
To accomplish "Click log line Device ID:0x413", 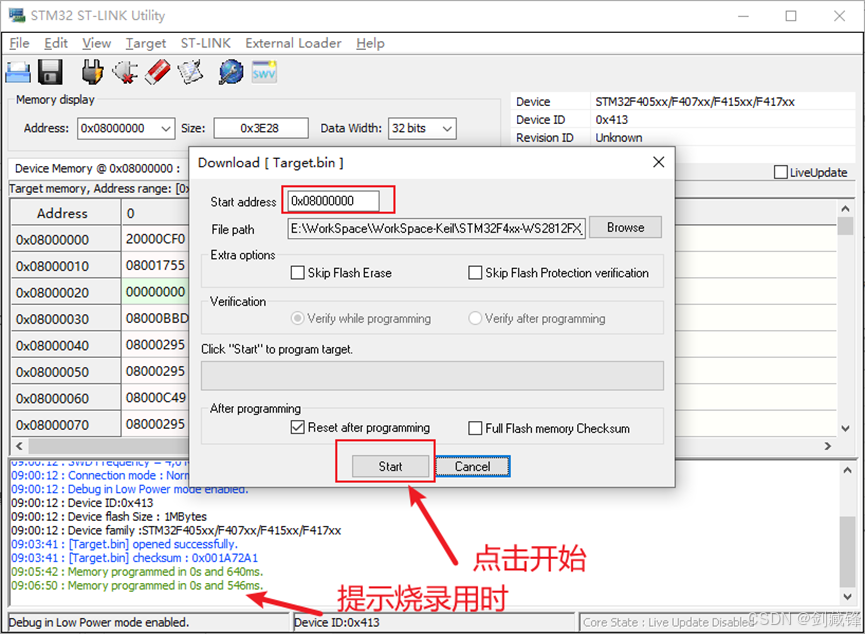I will pos(82,503).
